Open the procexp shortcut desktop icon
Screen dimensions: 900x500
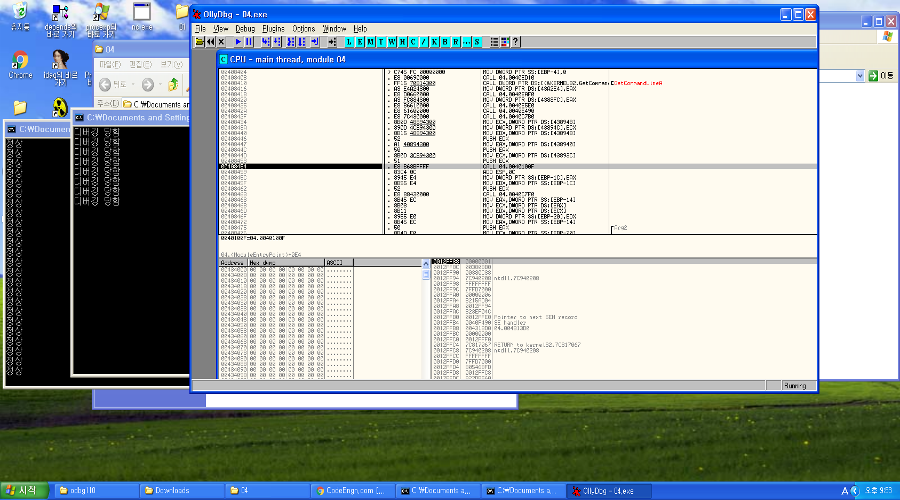101,21
